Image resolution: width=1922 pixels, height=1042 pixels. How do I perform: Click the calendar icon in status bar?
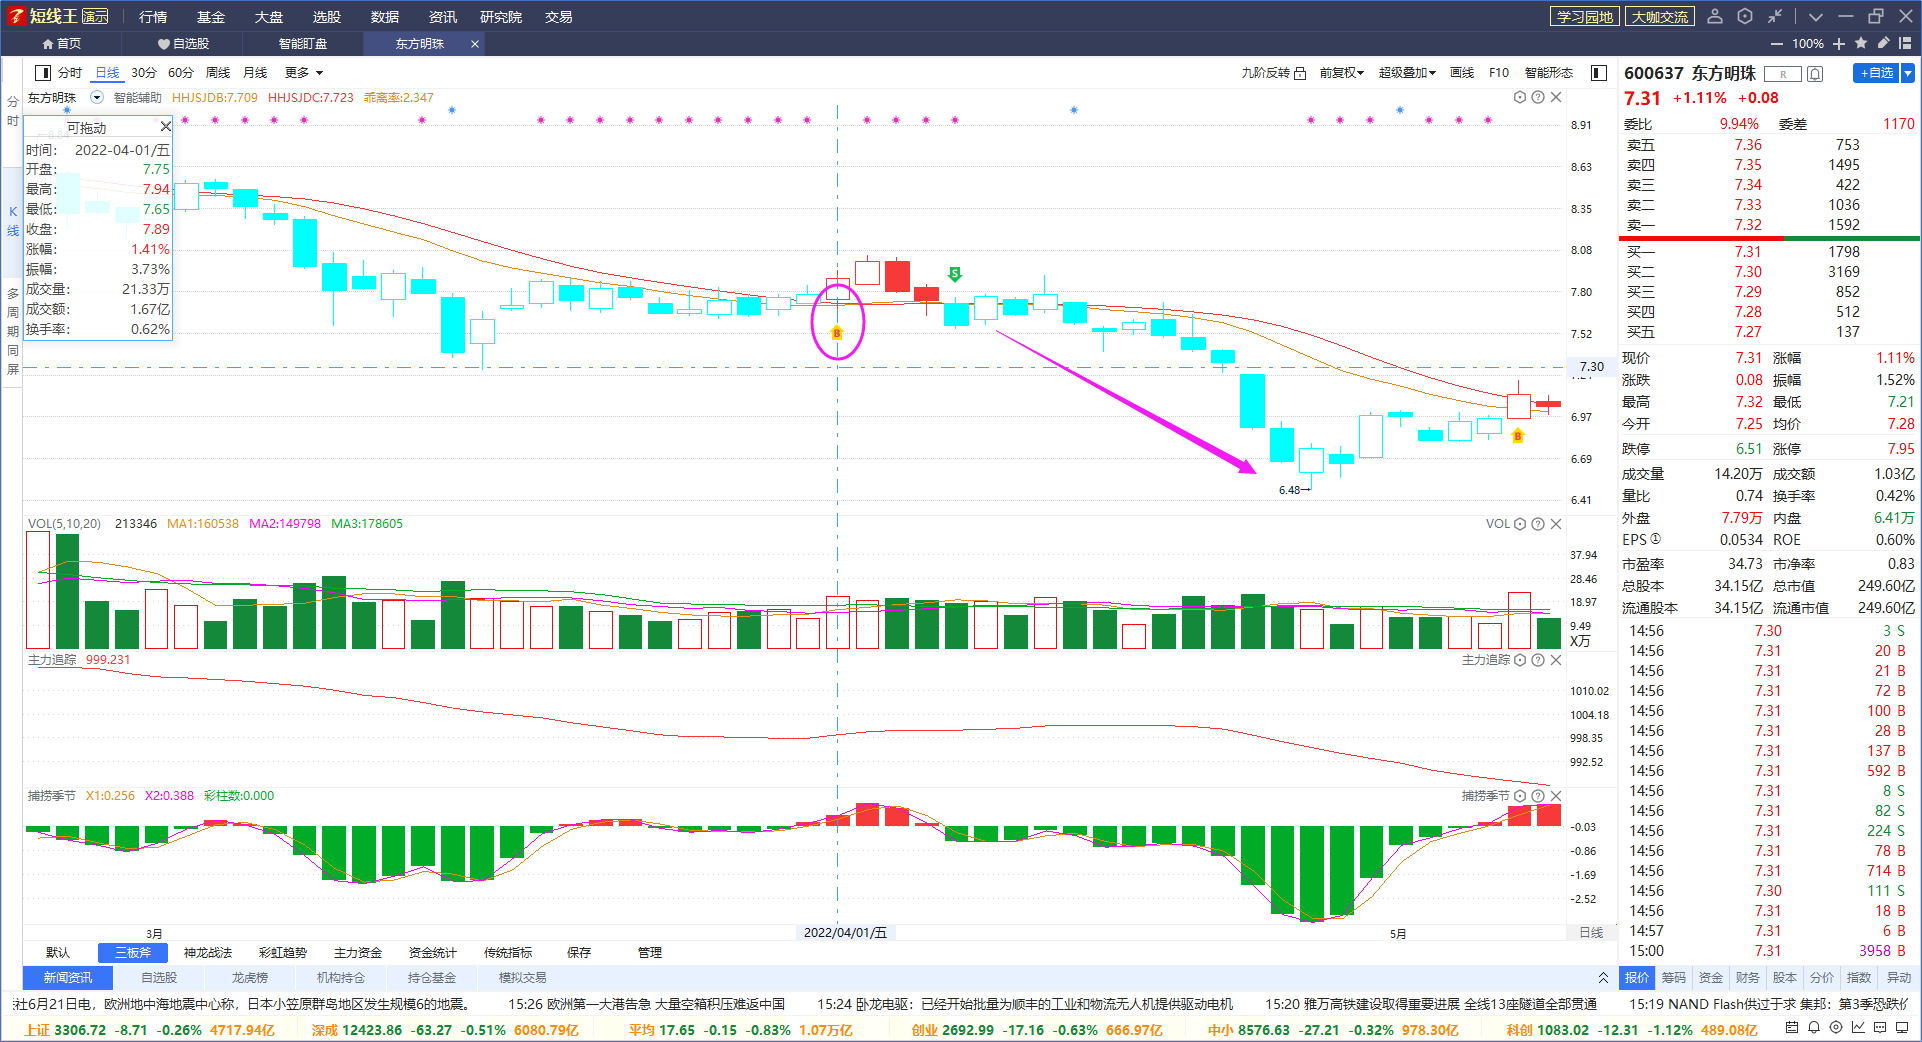pos(1791,1027)
